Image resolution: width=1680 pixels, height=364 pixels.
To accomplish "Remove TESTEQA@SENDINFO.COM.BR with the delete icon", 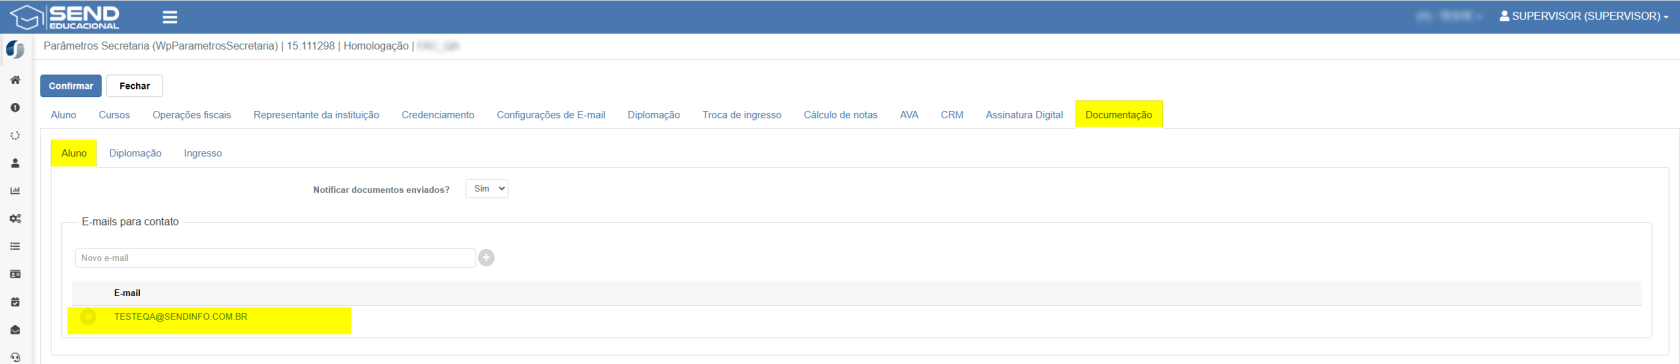I will [88, 317].
